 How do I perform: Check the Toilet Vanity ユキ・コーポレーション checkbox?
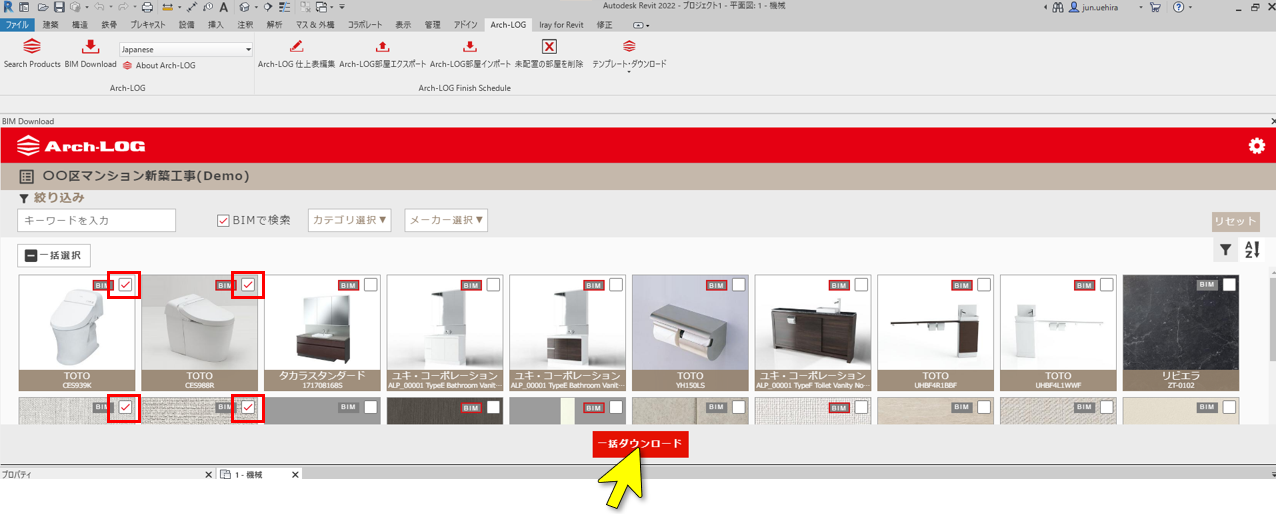pos(861,285)
